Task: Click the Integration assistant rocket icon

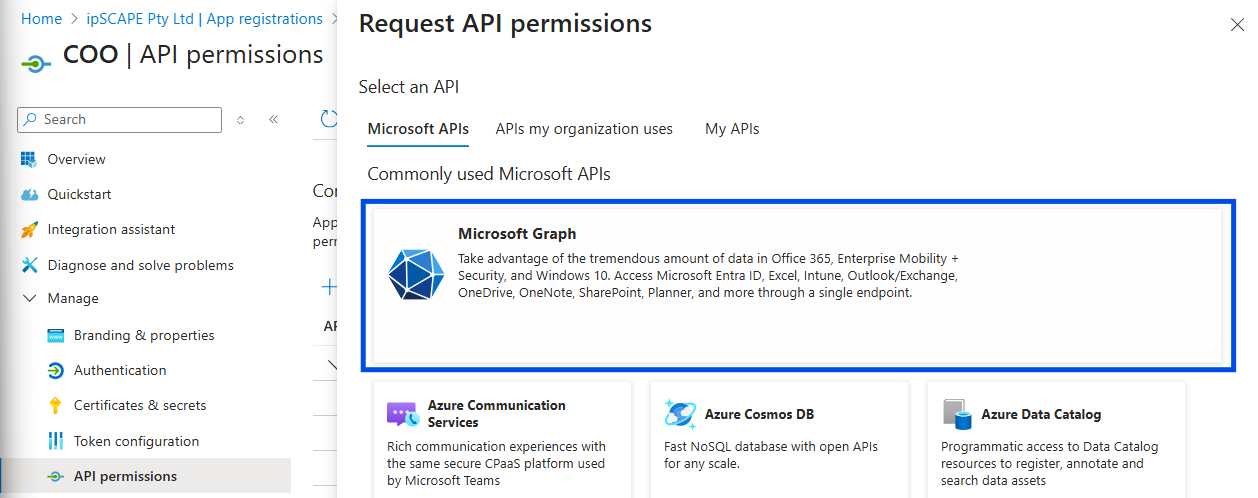Action: point(29,230)
